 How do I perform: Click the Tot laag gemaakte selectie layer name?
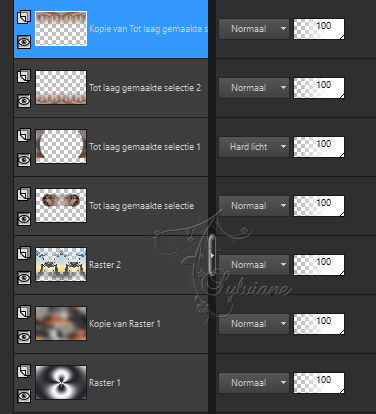[x=141, y=206]
